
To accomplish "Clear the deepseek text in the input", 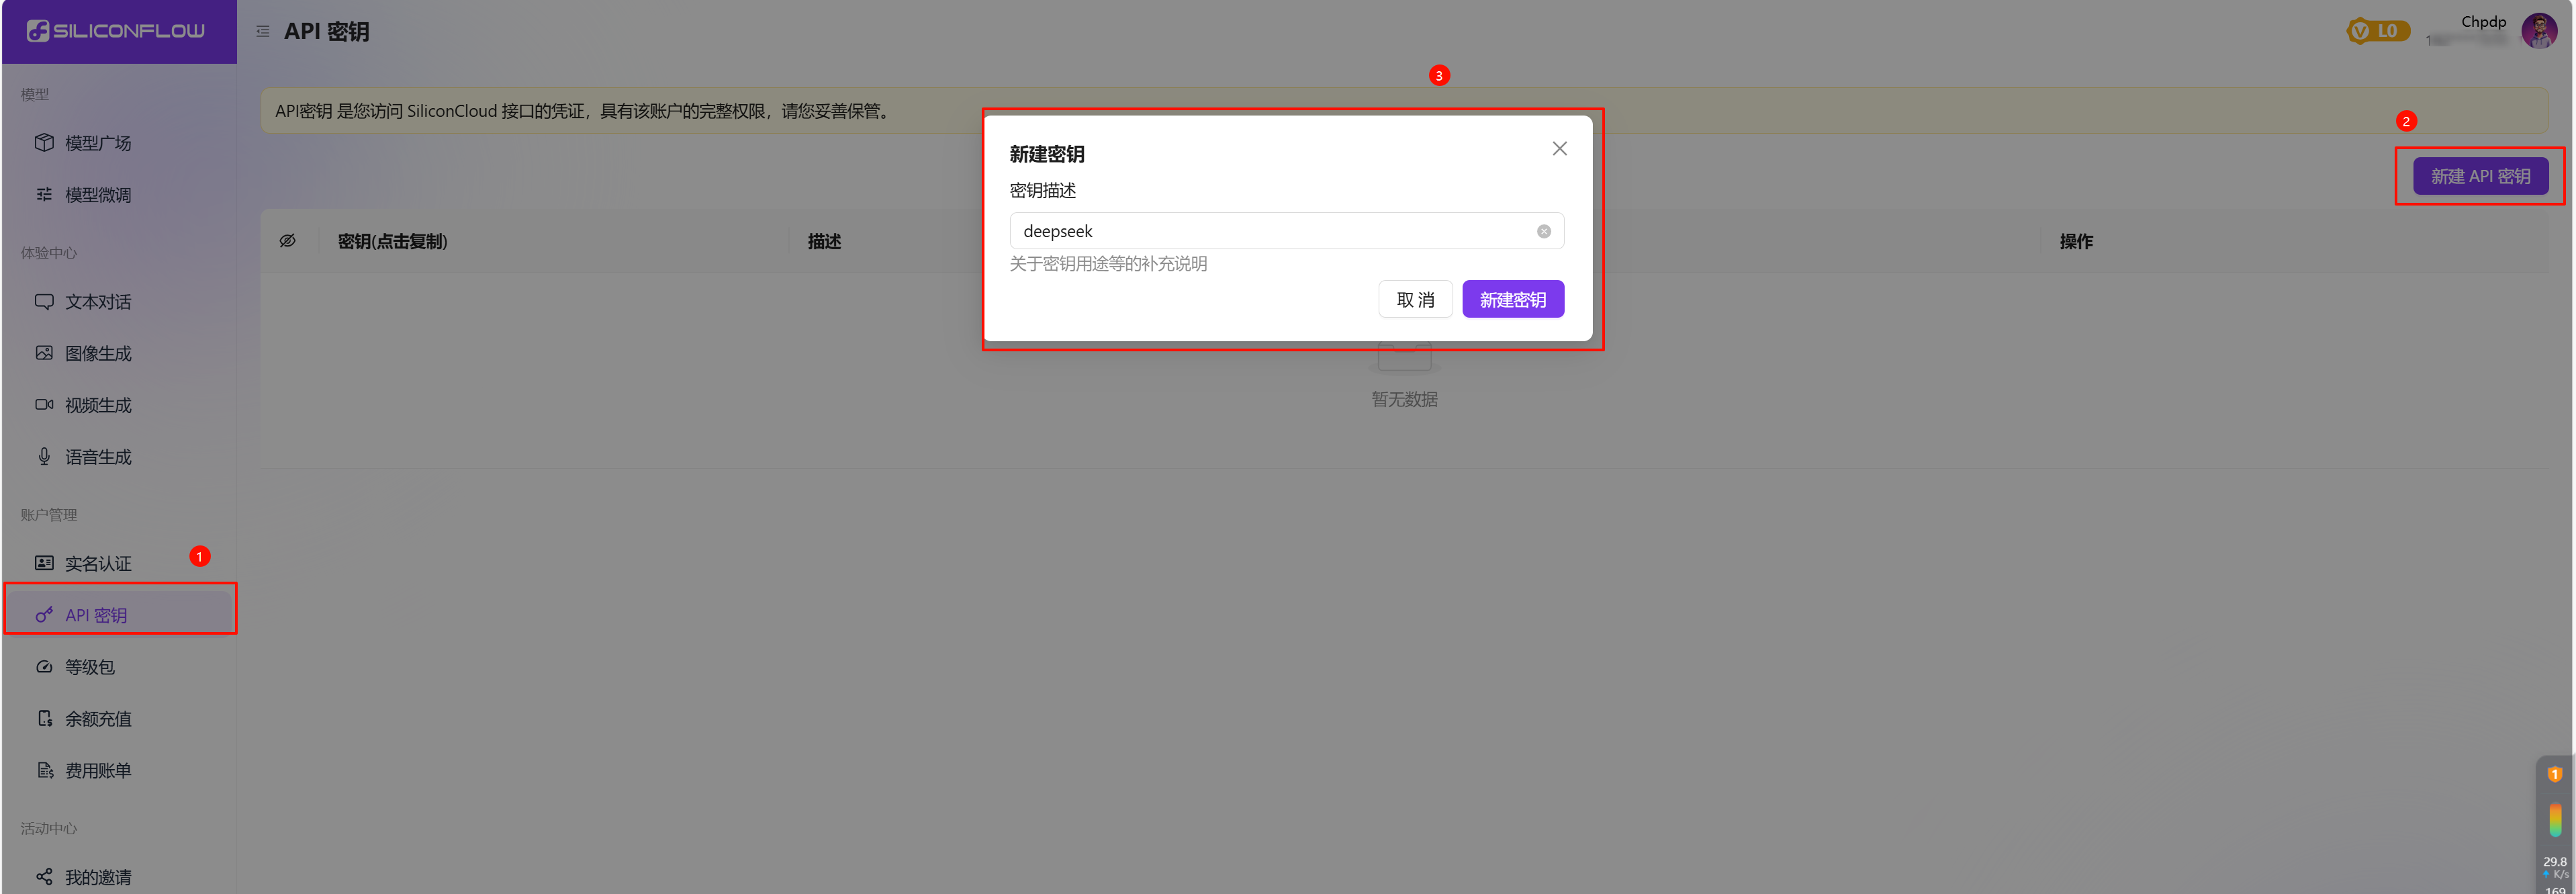I will point(1543,231).
